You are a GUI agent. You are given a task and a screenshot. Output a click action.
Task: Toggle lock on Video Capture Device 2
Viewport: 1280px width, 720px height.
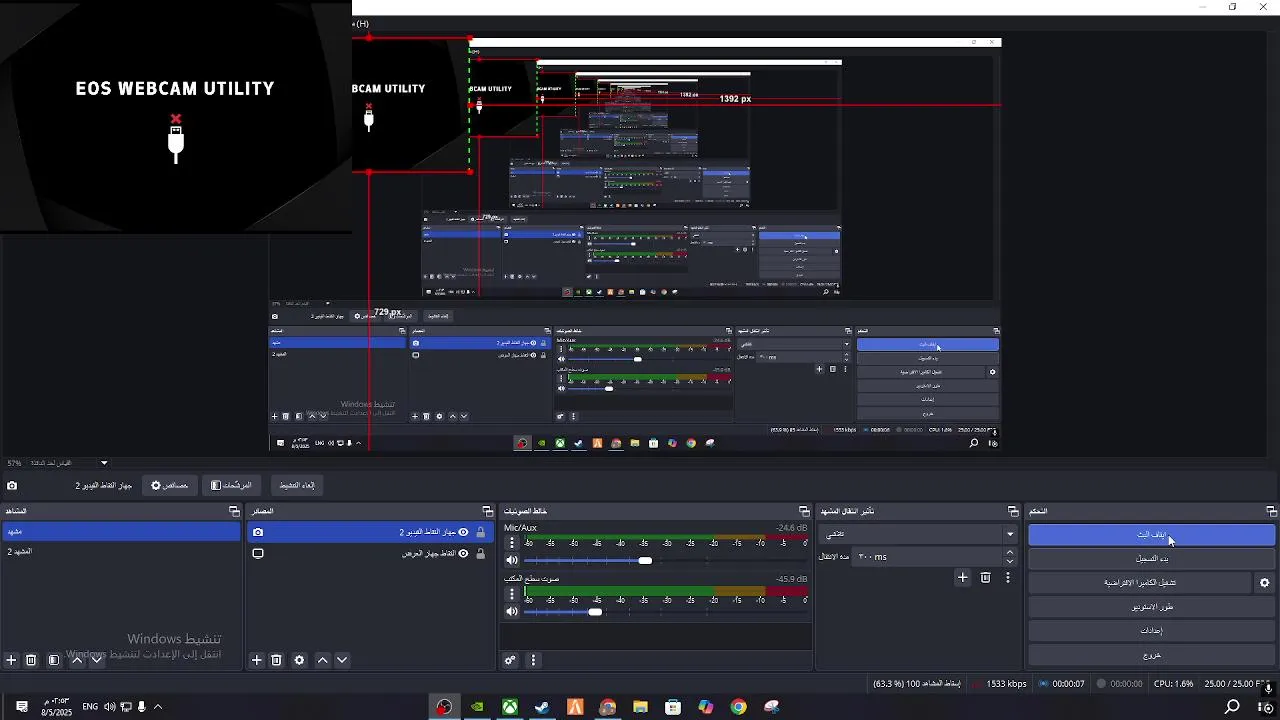pyautogui.click(x=481, y=532)
